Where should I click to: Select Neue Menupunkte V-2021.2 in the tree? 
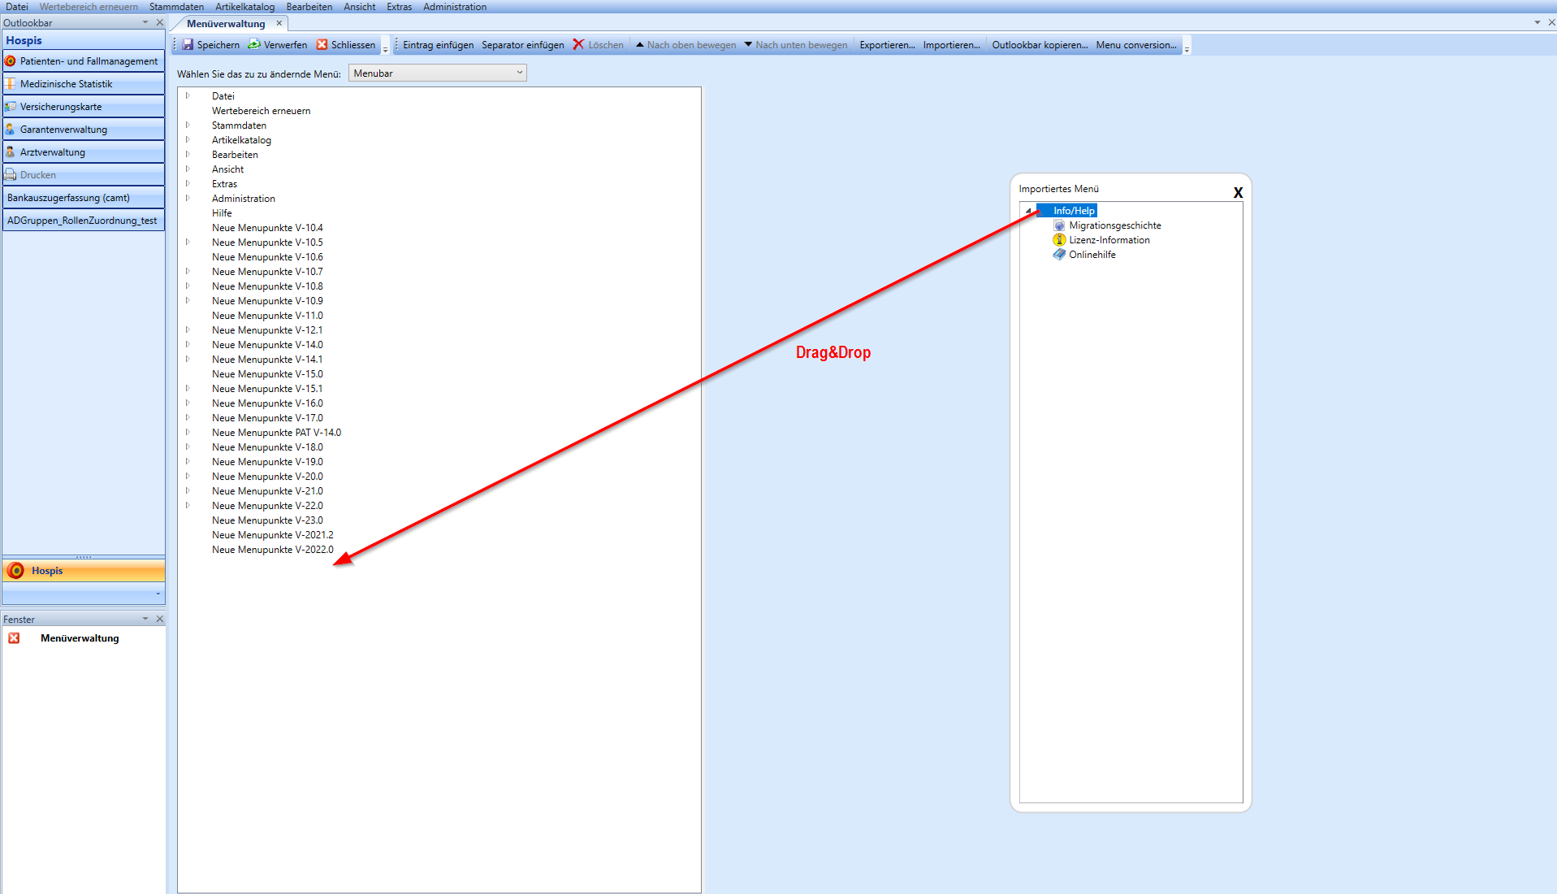click(273, 535)
